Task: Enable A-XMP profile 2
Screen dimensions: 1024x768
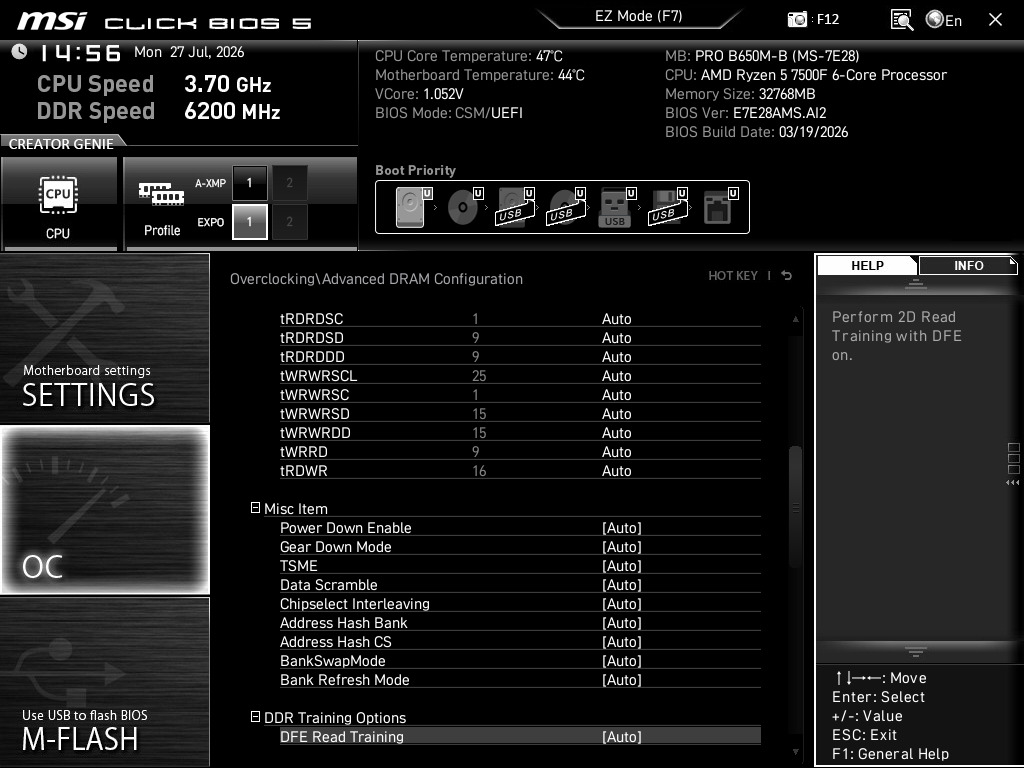Action: pyautogui.click(x=289, y=183)
